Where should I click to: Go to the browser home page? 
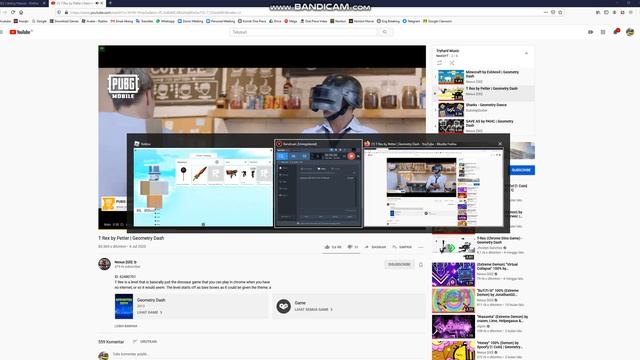21,12
